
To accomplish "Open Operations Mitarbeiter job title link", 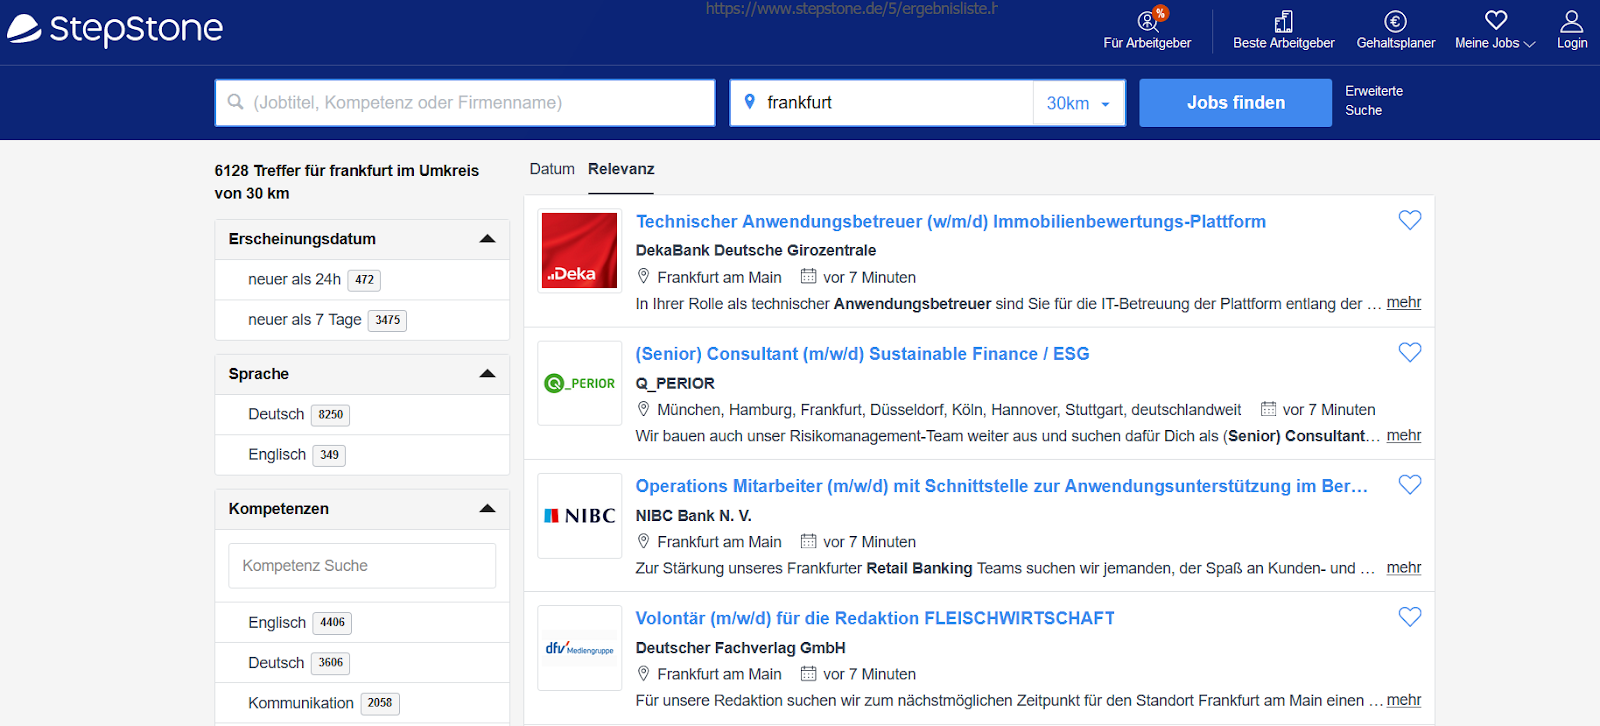I will (1002, 486).
